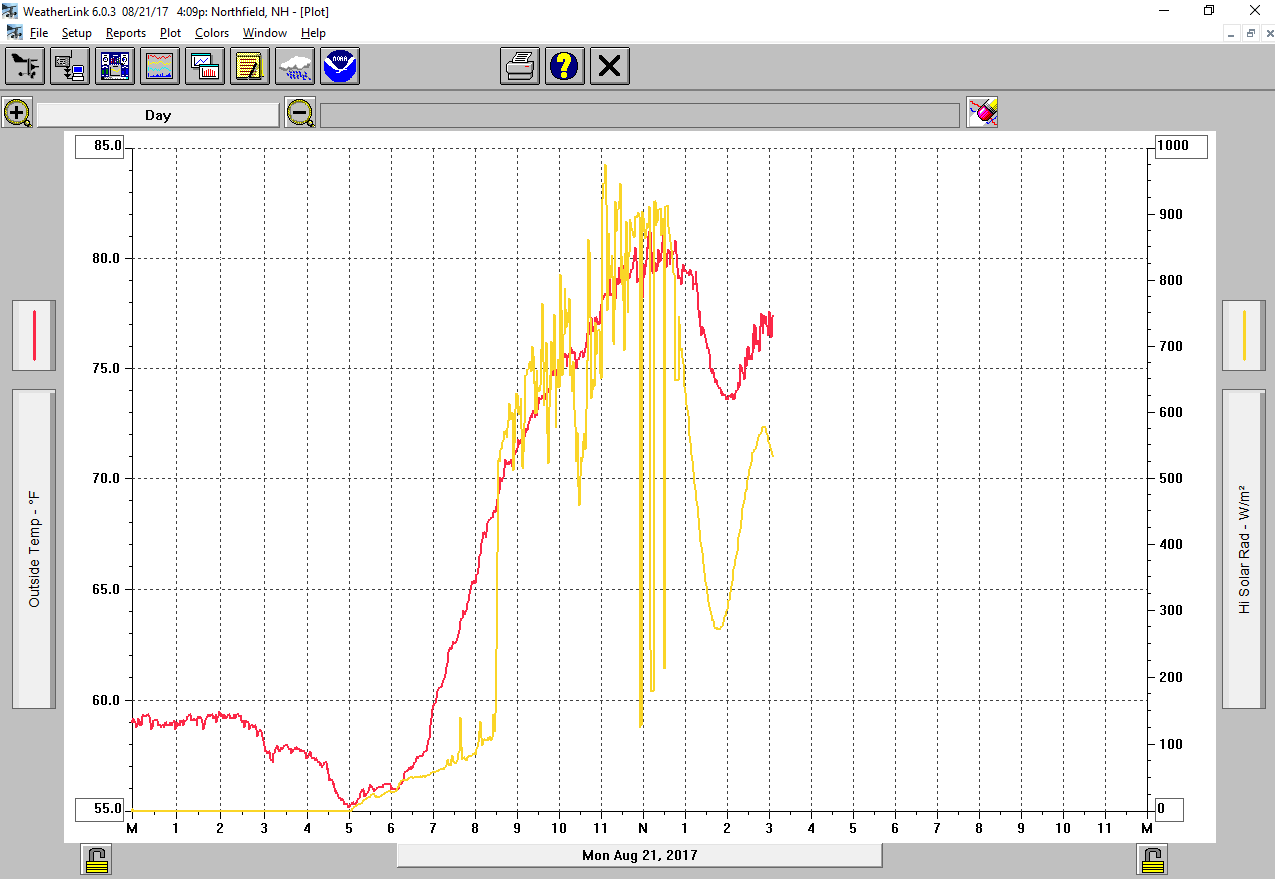Click the 1000 upper solar scale field
Screen dimensions: 1275x879
click(1180, 146)
